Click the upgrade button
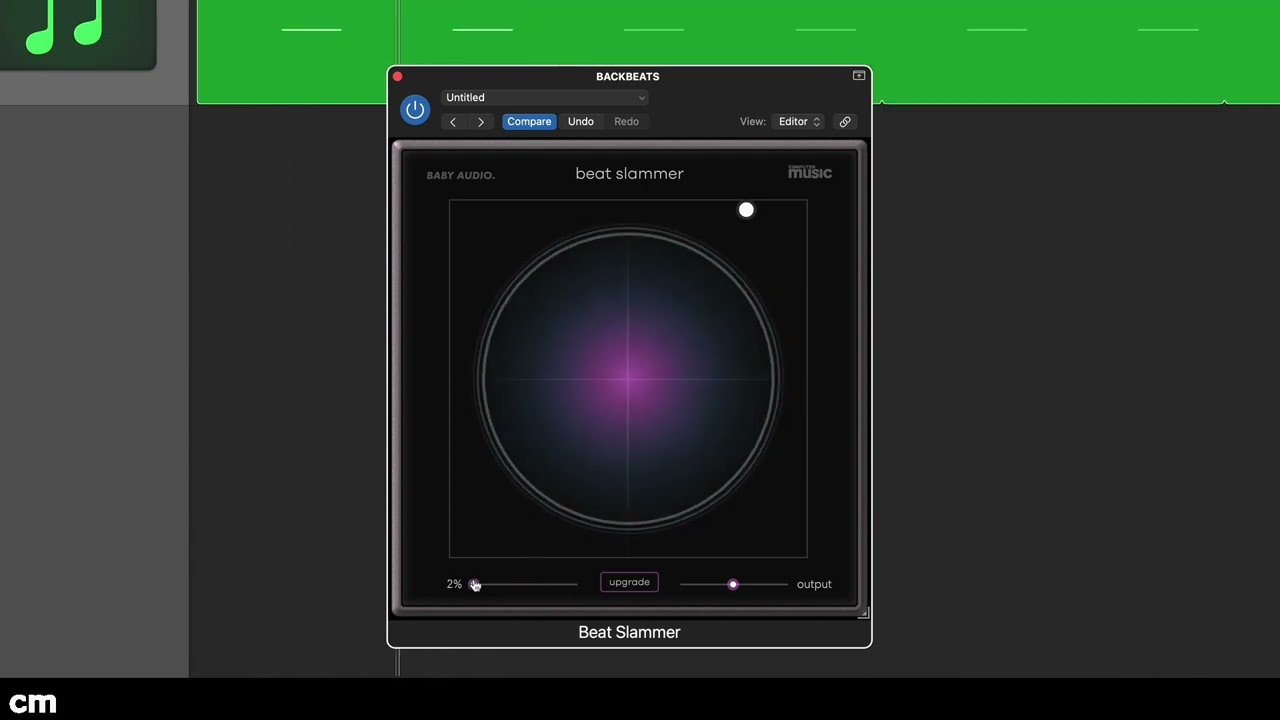 629,582
